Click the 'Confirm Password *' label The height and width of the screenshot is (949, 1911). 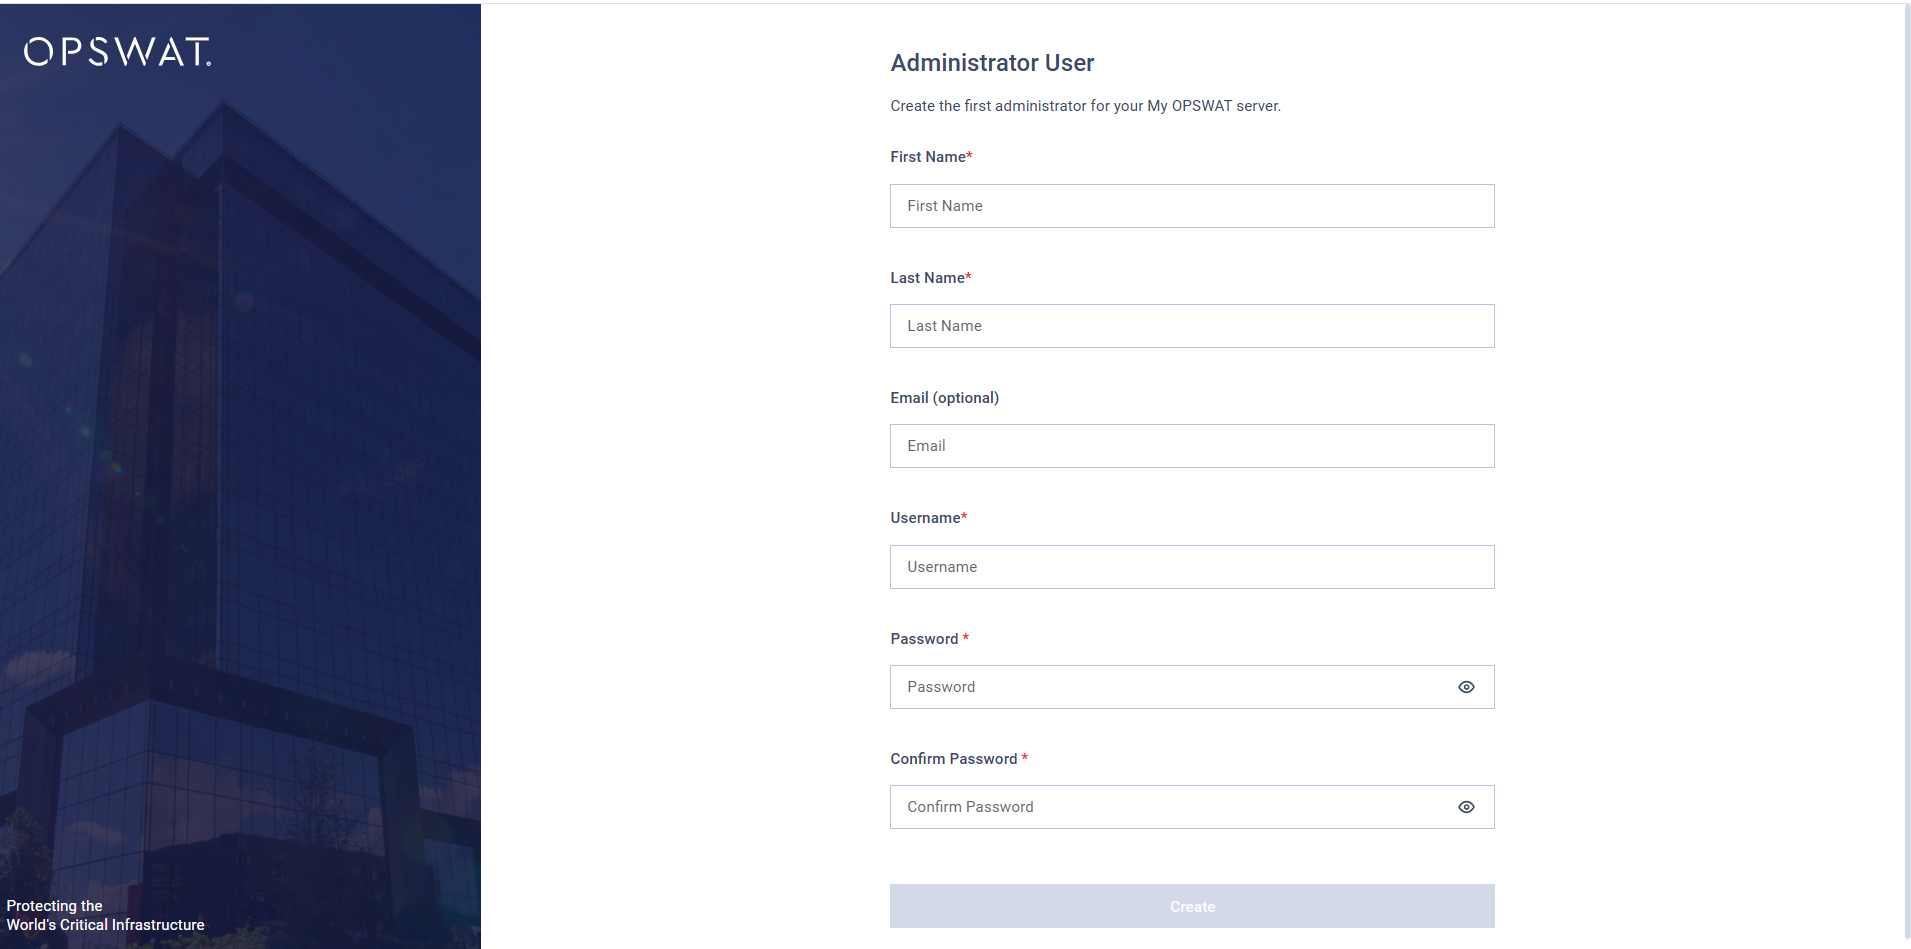pyautogui.click(x=959, y=759)
